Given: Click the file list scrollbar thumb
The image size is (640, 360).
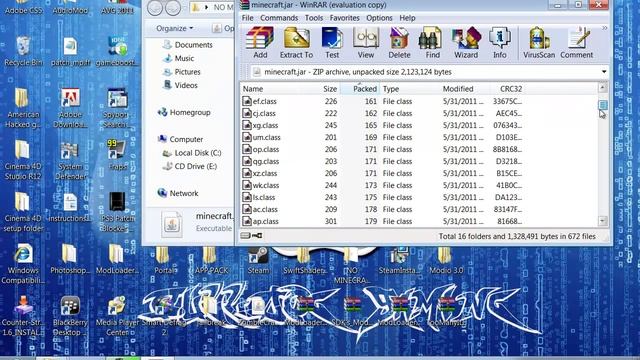Looking at the screenshot, I should pyautogui.click(x=603, y=105).
